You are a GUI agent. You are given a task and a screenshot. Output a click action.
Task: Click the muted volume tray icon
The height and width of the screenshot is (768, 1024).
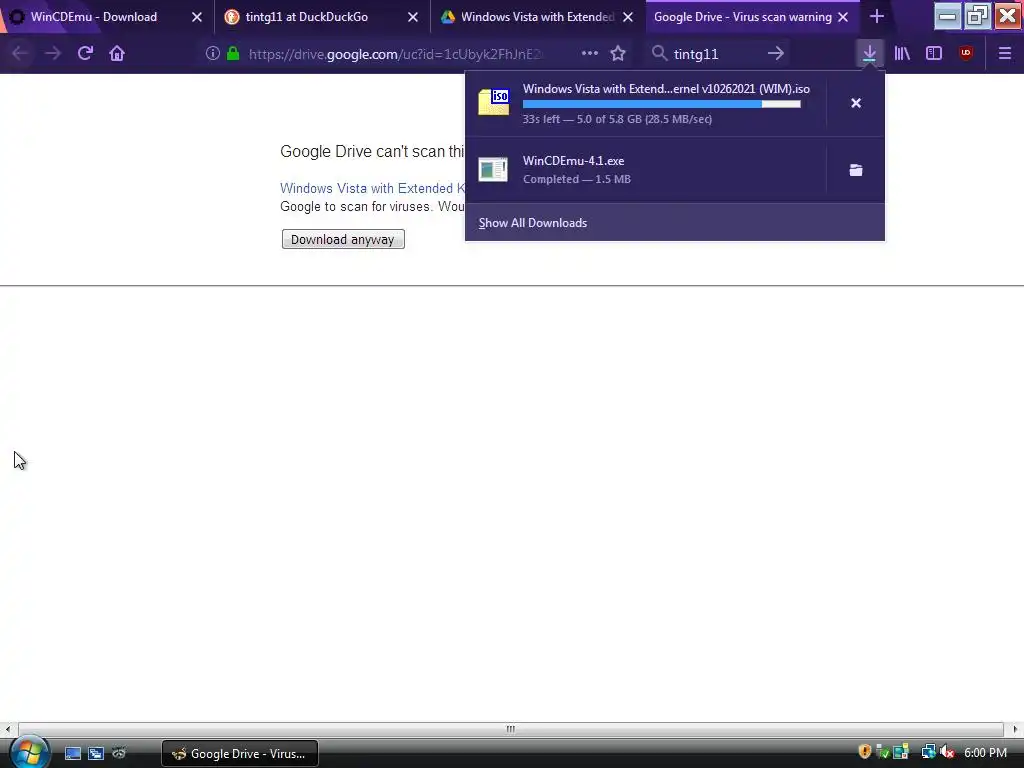(947, 752)
